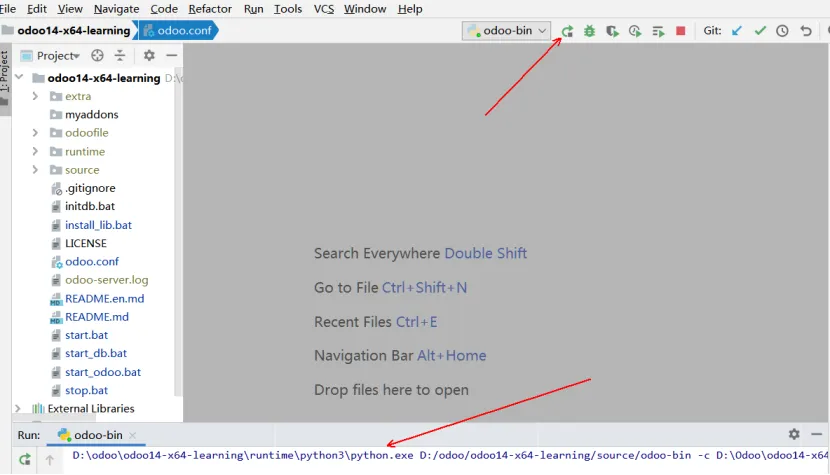830x475 pixels.
Task: Open the Refactor menu
Action: point(210,9)
